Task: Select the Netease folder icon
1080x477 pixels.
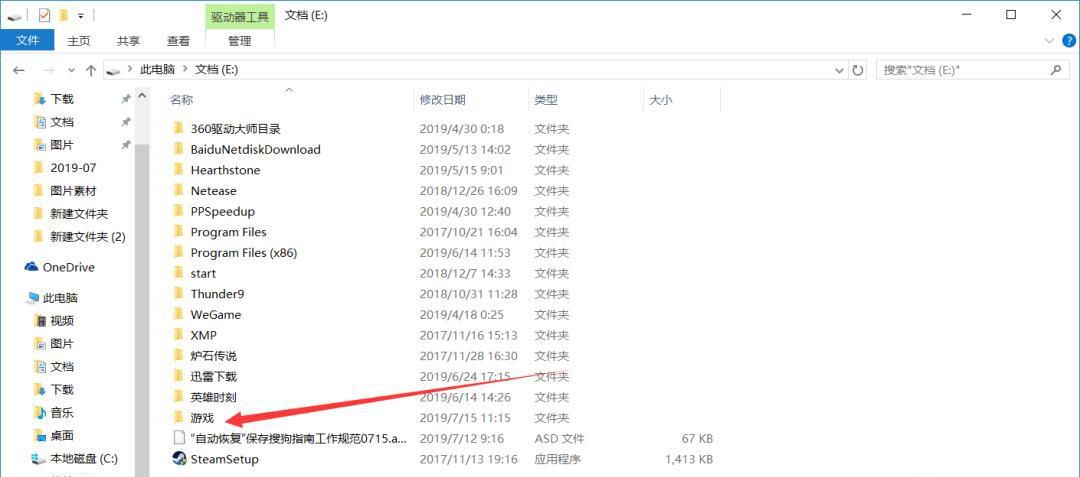Action: click(178, 190)
